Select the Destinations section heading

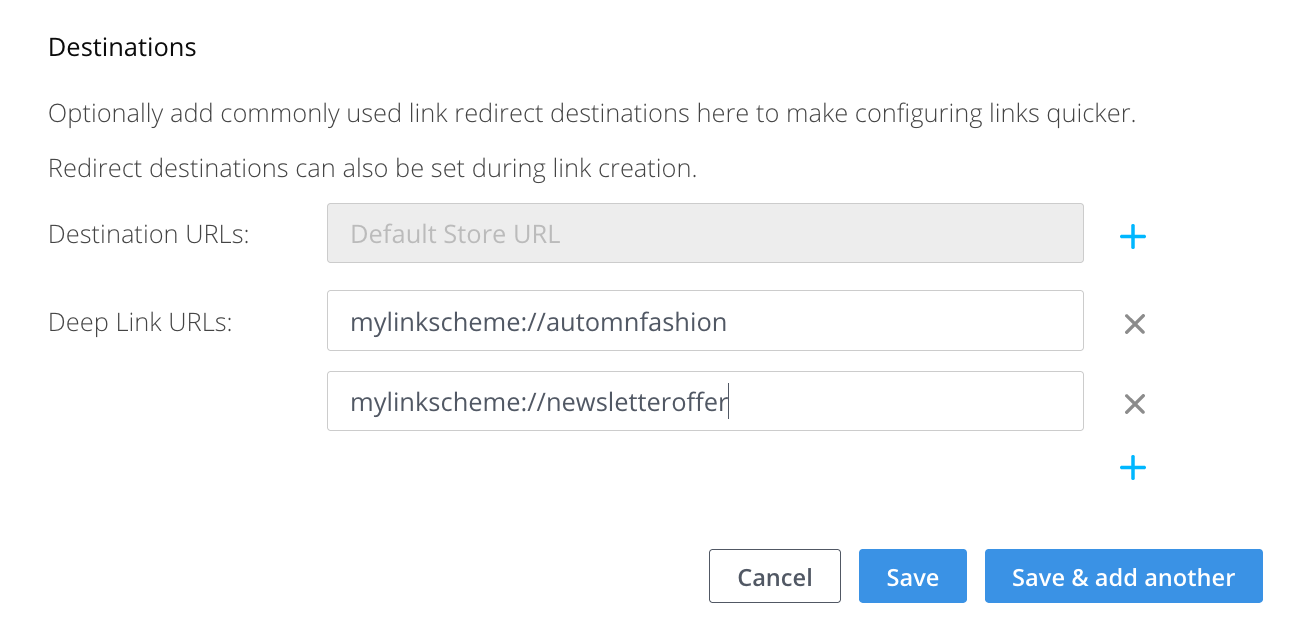pyautogui.click(x=122, y=47)
